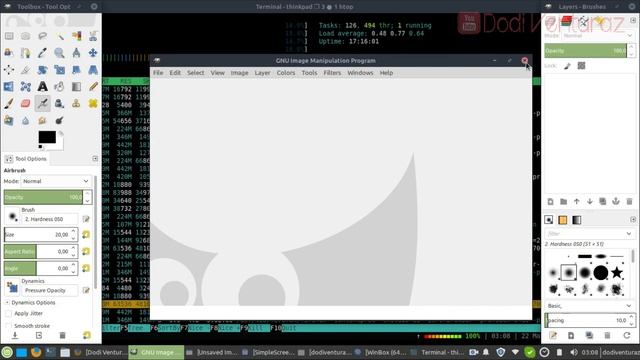The width and height of the screenshot is (640, 360).
Task: Click the brush preview thumbnail in Tool Options
Action: [x=13, y=216]
